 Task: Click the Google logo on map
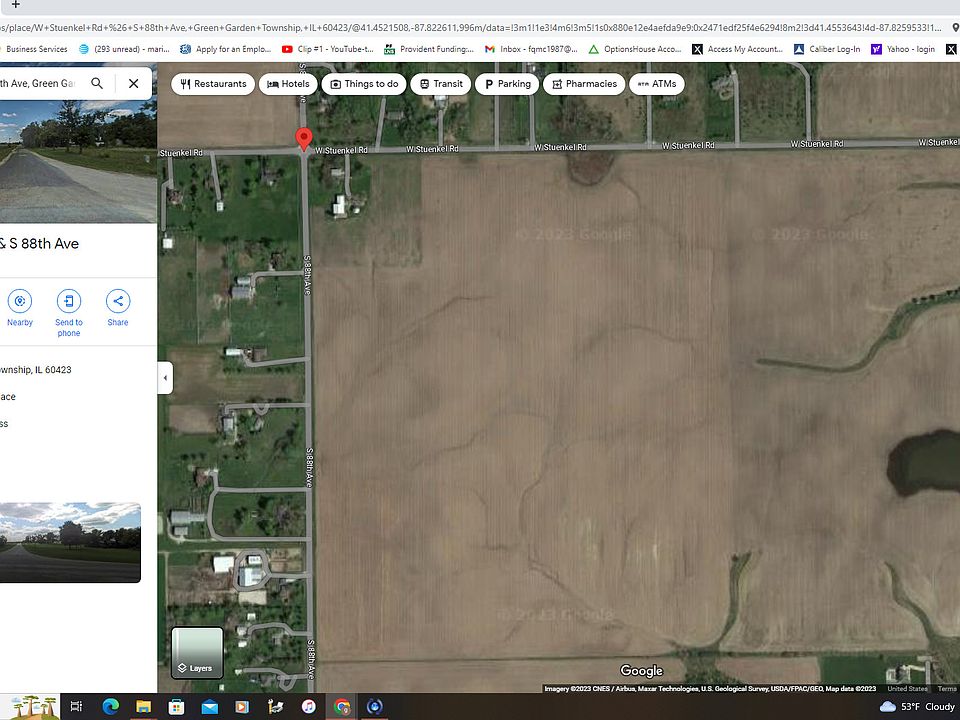click(641, 671)
